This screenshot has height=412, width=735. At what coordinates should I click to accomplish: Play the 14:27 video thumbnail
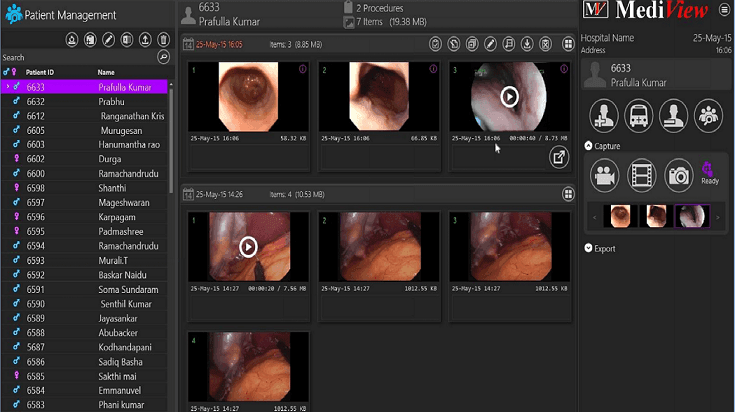[248, 247]
